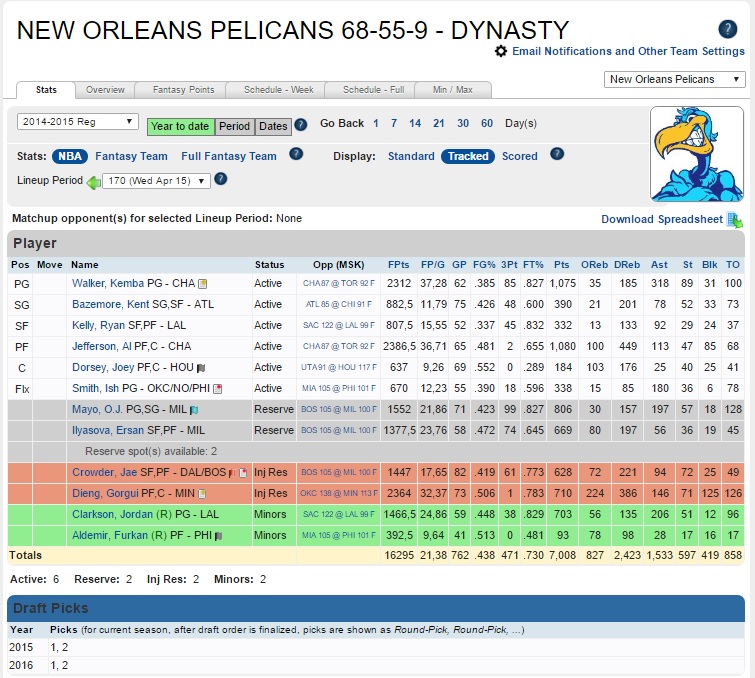Screen dimensions: 755x678
Task: Go to previous lineup period with green arrow
Action: click(x=93, y=182)
